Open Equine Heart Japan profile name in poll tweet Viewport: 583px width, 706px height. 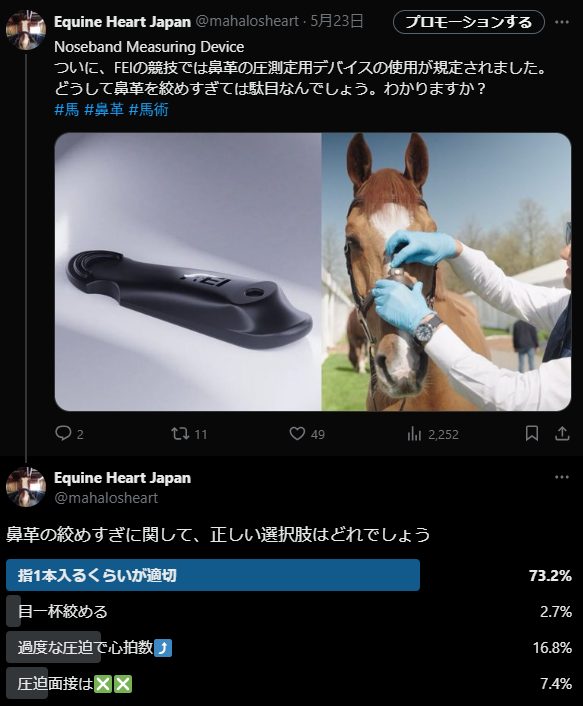coord(122,478)
